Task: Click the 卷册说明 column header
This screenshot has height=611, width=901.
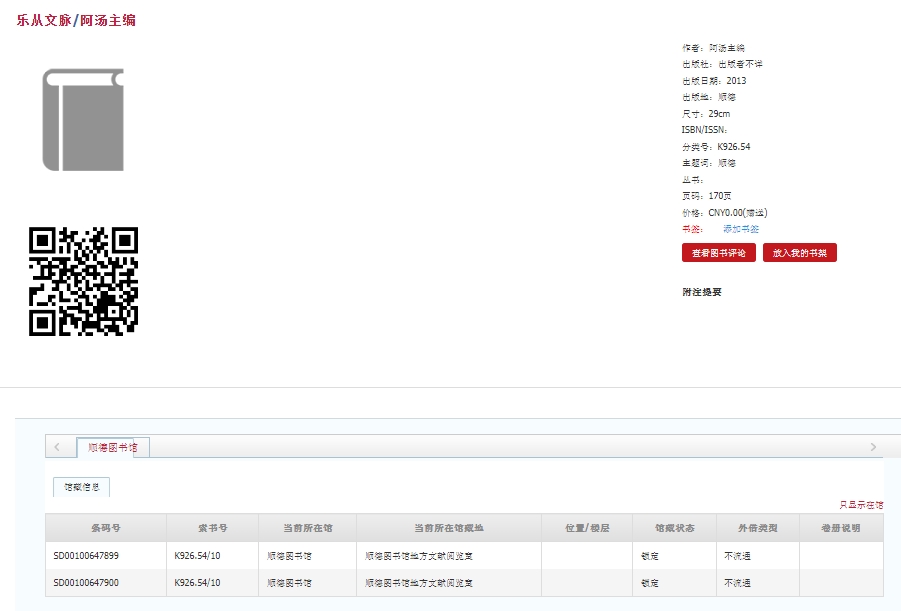Action: point(840,528)
